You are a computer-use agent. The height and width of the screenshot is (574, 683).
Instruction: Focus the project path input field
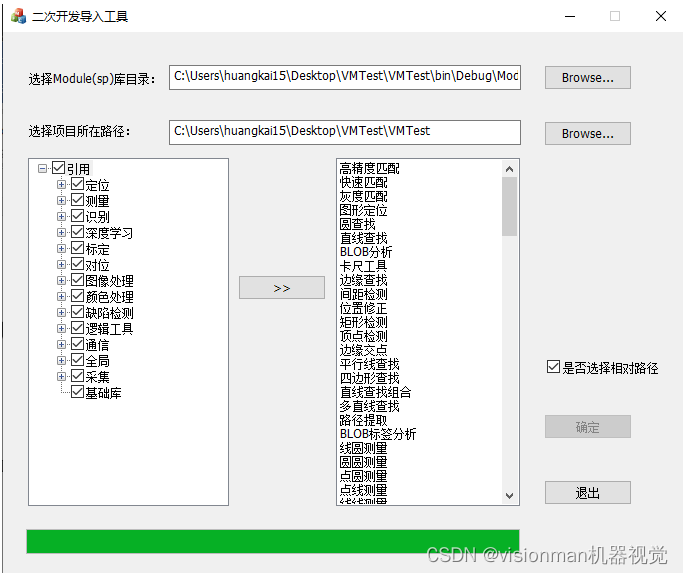click(x=345, y=132)
